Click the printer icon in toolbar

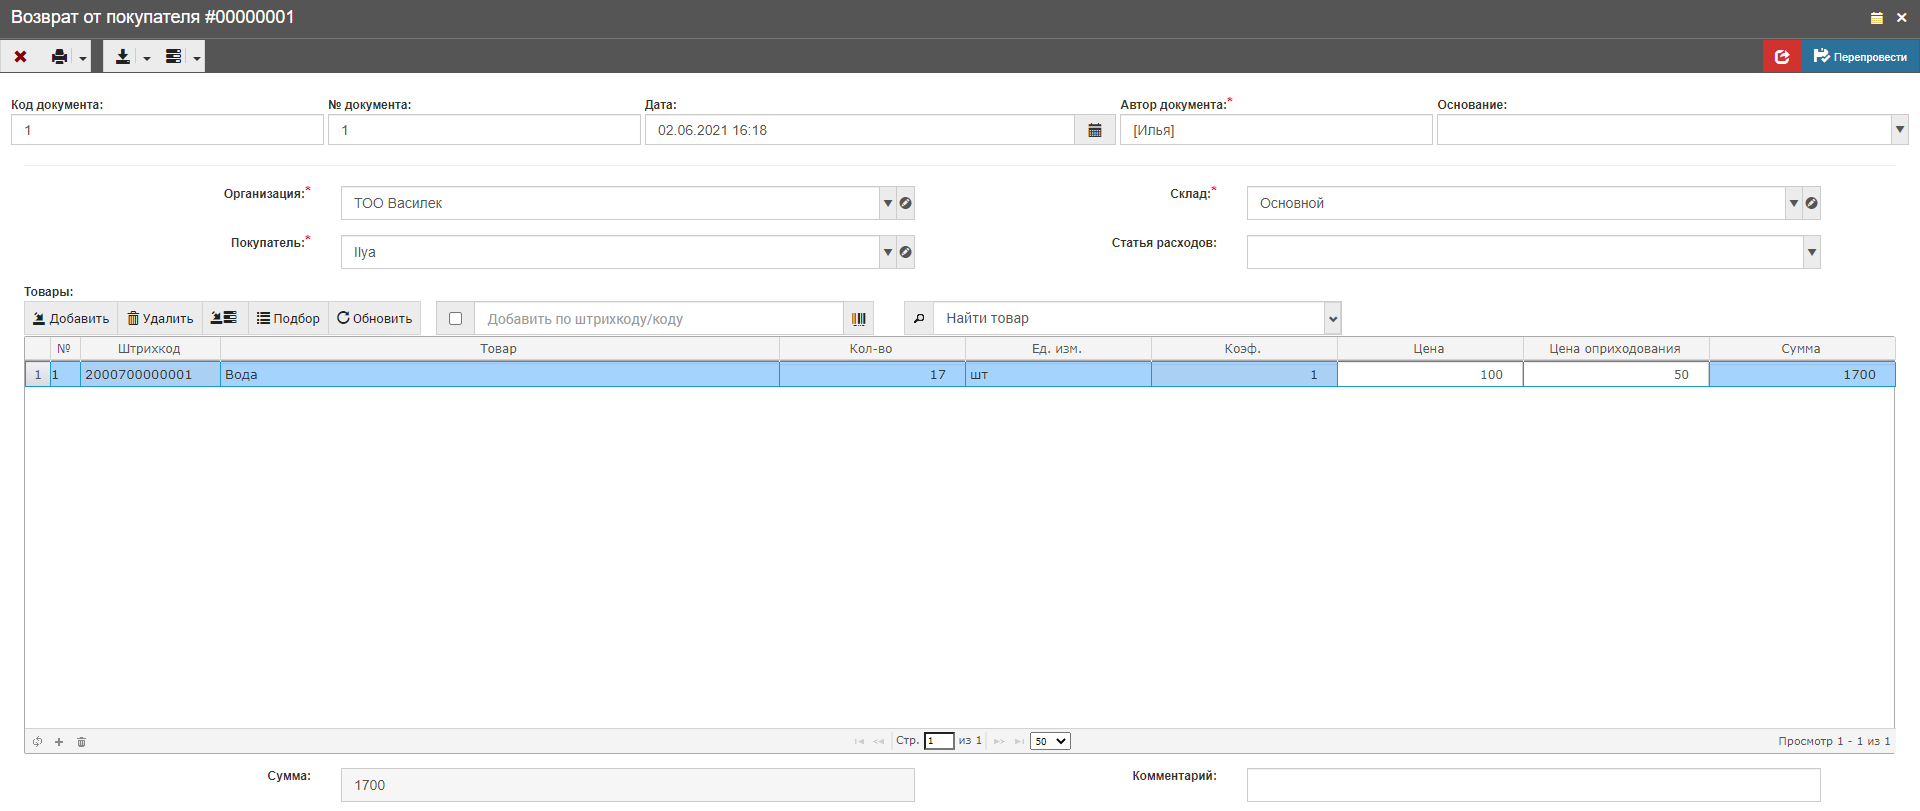pos(60,57)
